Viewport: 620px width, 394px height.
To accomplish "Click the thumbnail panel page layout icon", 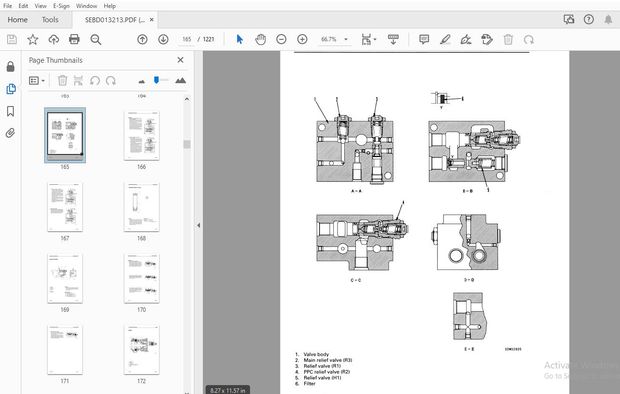I will [78, 81].
